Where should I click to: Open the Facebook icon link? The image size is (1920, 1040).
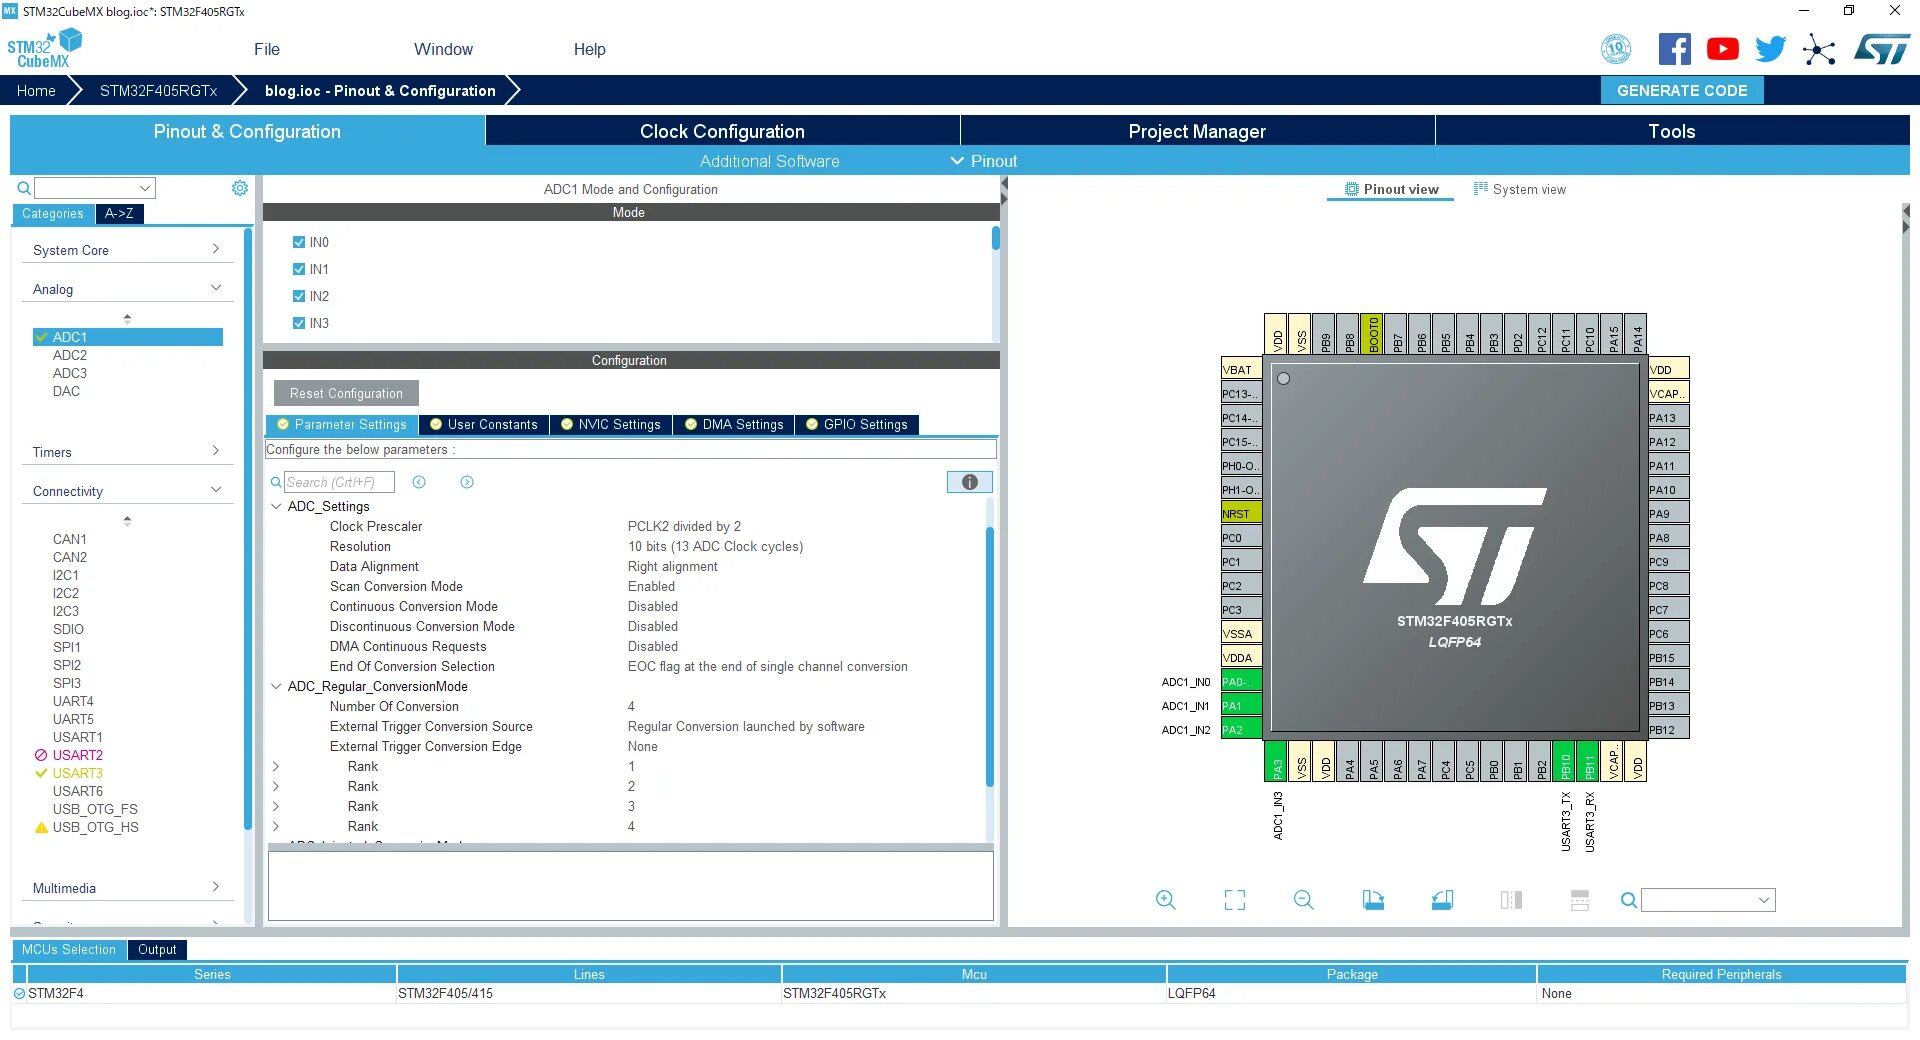coord(1674,49)
